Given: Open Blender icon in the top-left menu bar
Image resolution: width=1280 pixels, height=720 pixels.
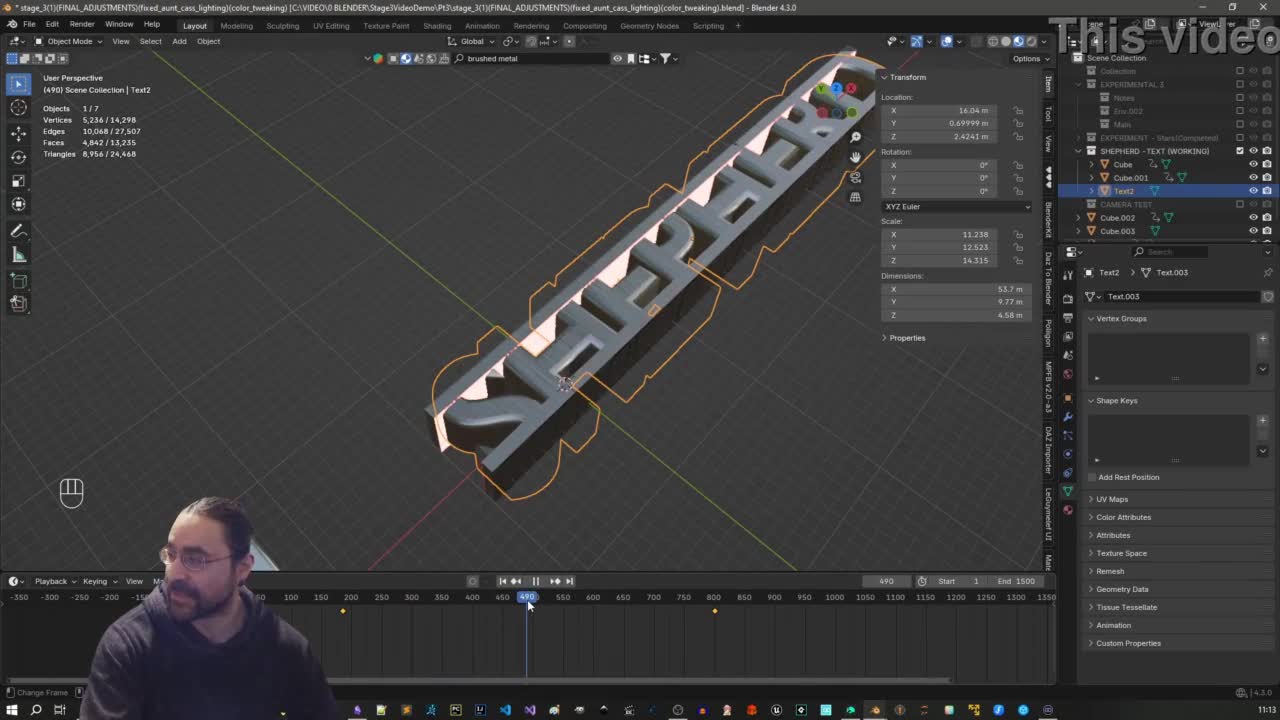Looking at the screenshot, I should tap(10, 24).
